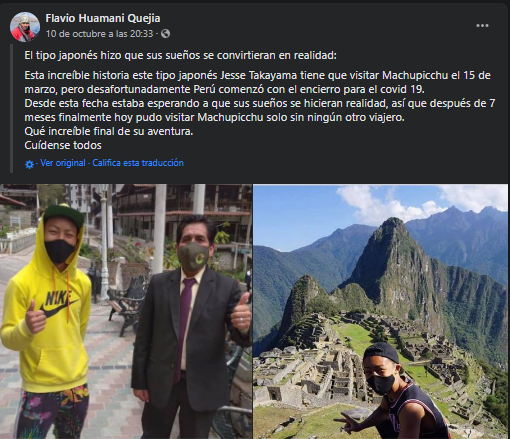This screenshot has height=439, width=510.
Task: Click the paragraph mentioning Jesse Takayama
Action: coord(260,96)
